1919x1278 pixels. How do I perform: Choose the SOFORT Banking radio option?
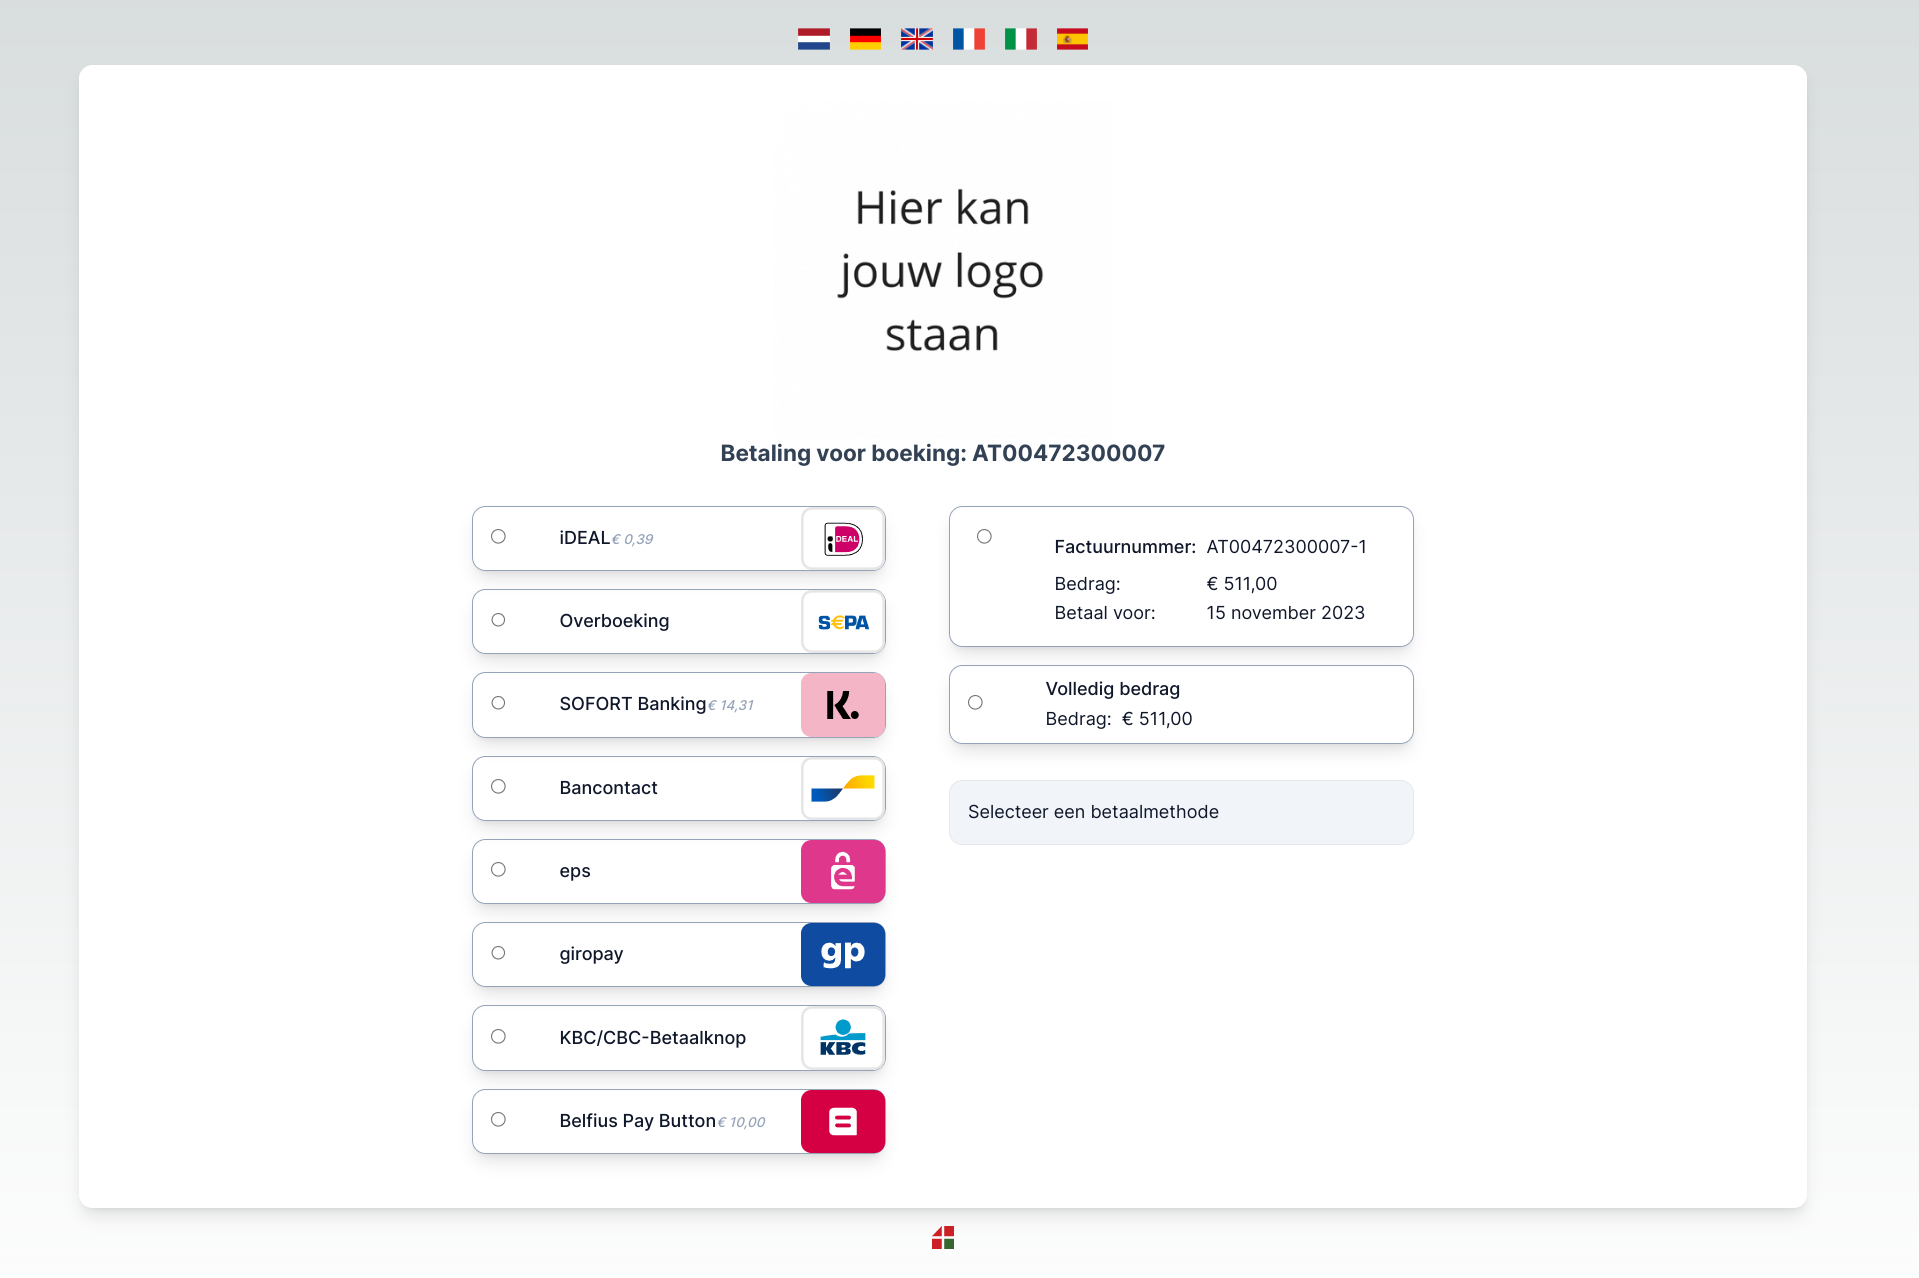[x=498, y=703]
